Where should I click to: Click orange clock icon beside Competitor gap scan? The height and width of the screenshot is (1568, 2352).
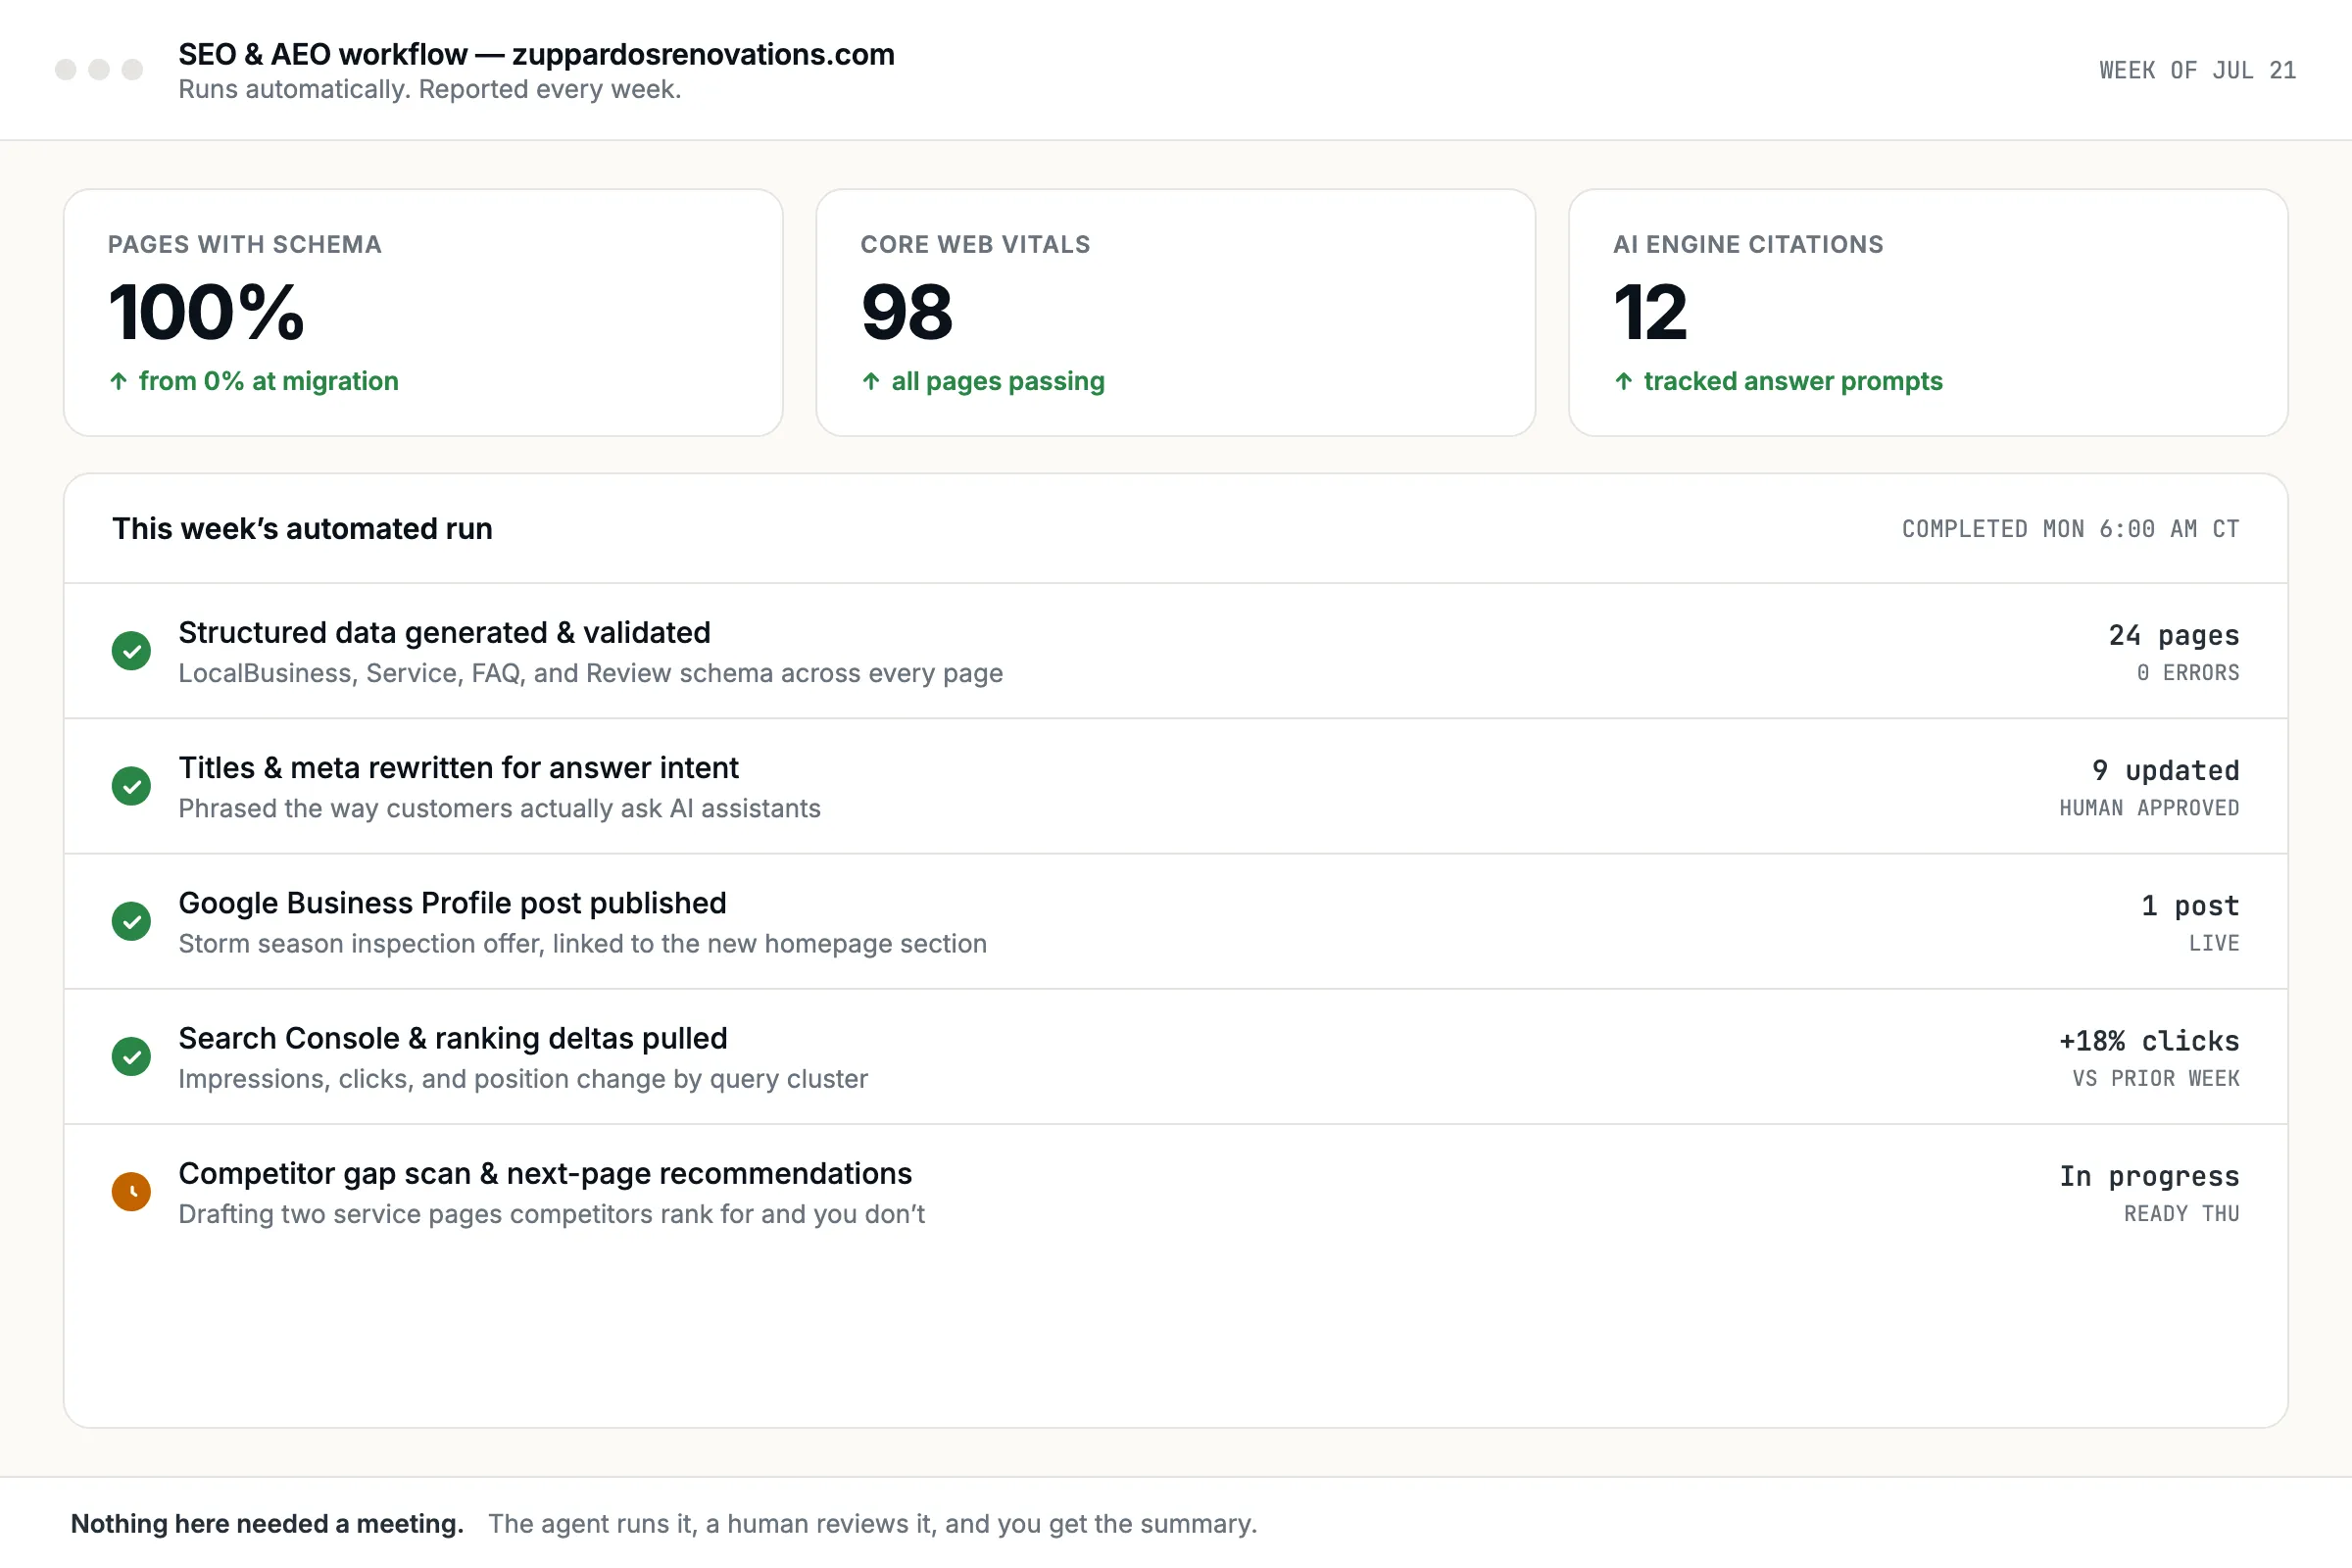coord(131,1191)
